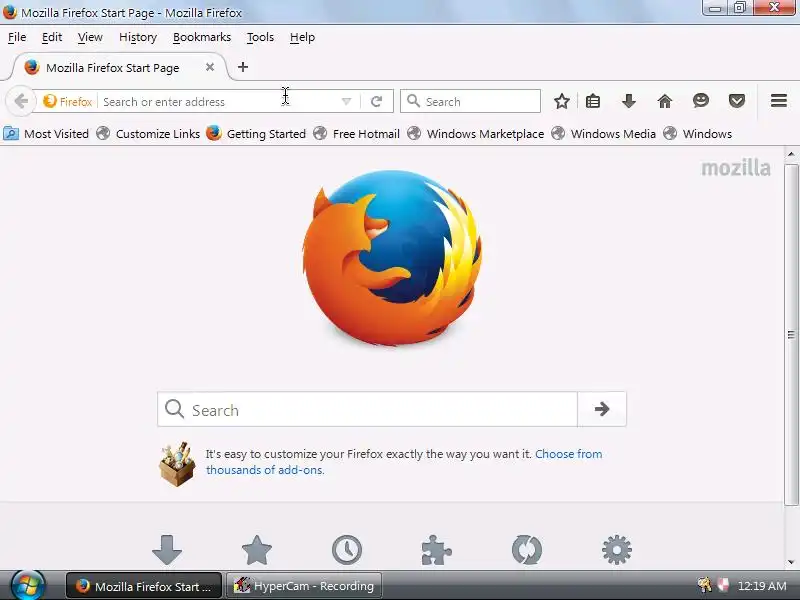Submit page search with arrow button
This screenshot has height=600, width=800.
[602, 409]
